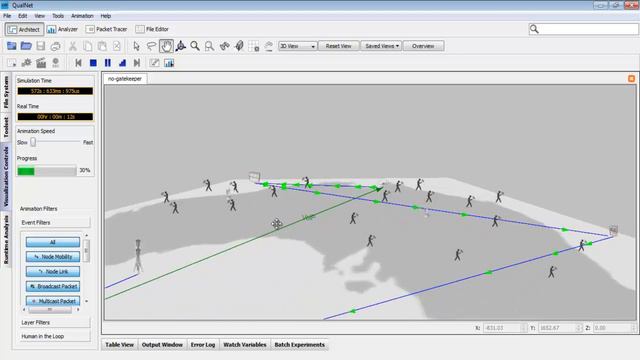This screenshot has width=640, height=360.
Task: Open the Watch Variables tab
Action: coord(245,345)
